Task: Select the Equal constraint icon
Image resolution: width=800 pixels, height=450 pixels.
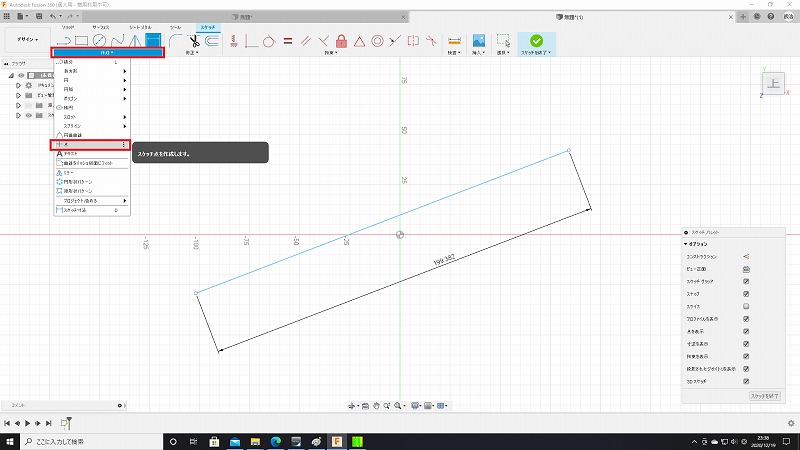Action: pyautogui.click(x=287, y=41)
